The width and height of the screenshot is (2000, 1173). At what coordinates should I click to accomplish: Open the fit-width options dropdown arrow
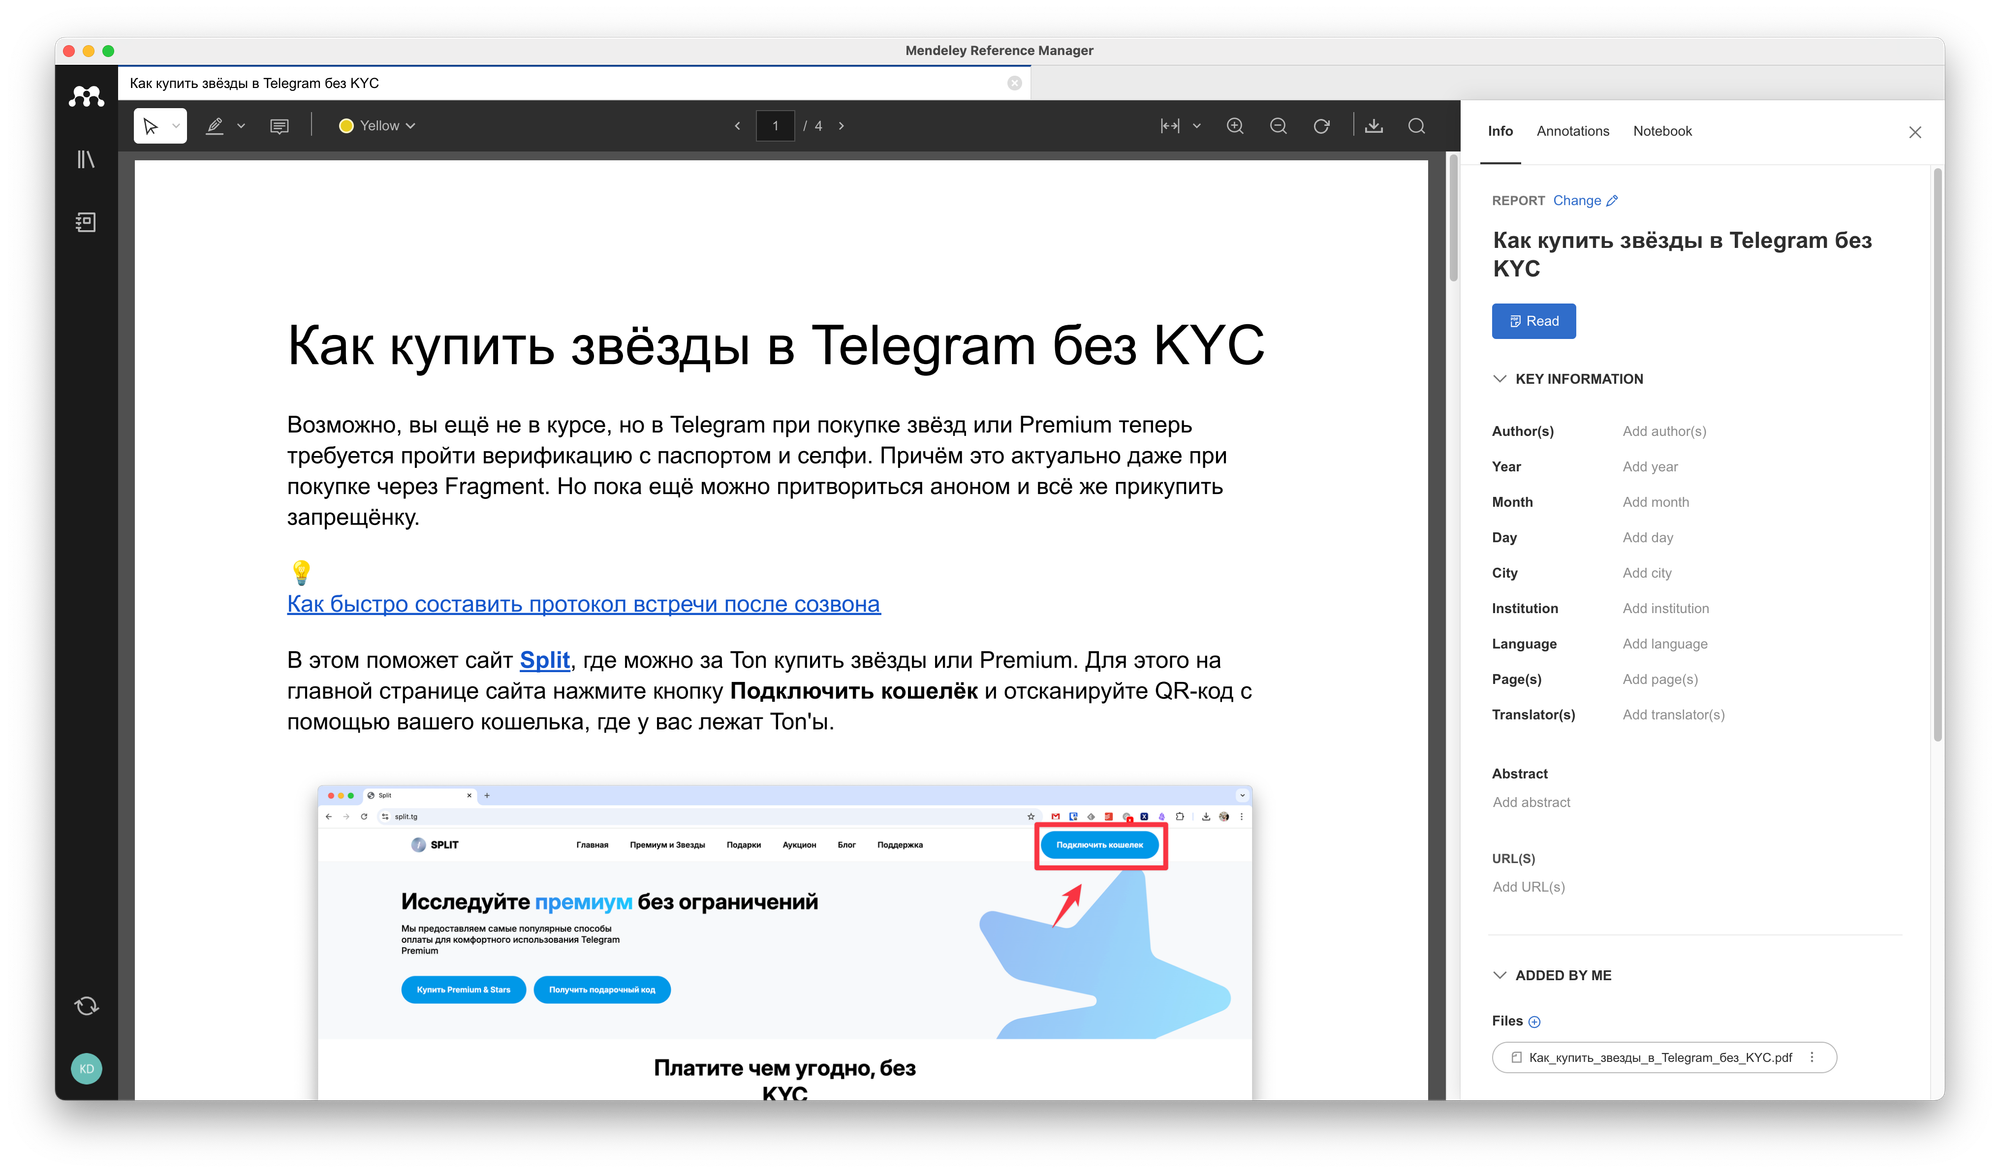1197,126
